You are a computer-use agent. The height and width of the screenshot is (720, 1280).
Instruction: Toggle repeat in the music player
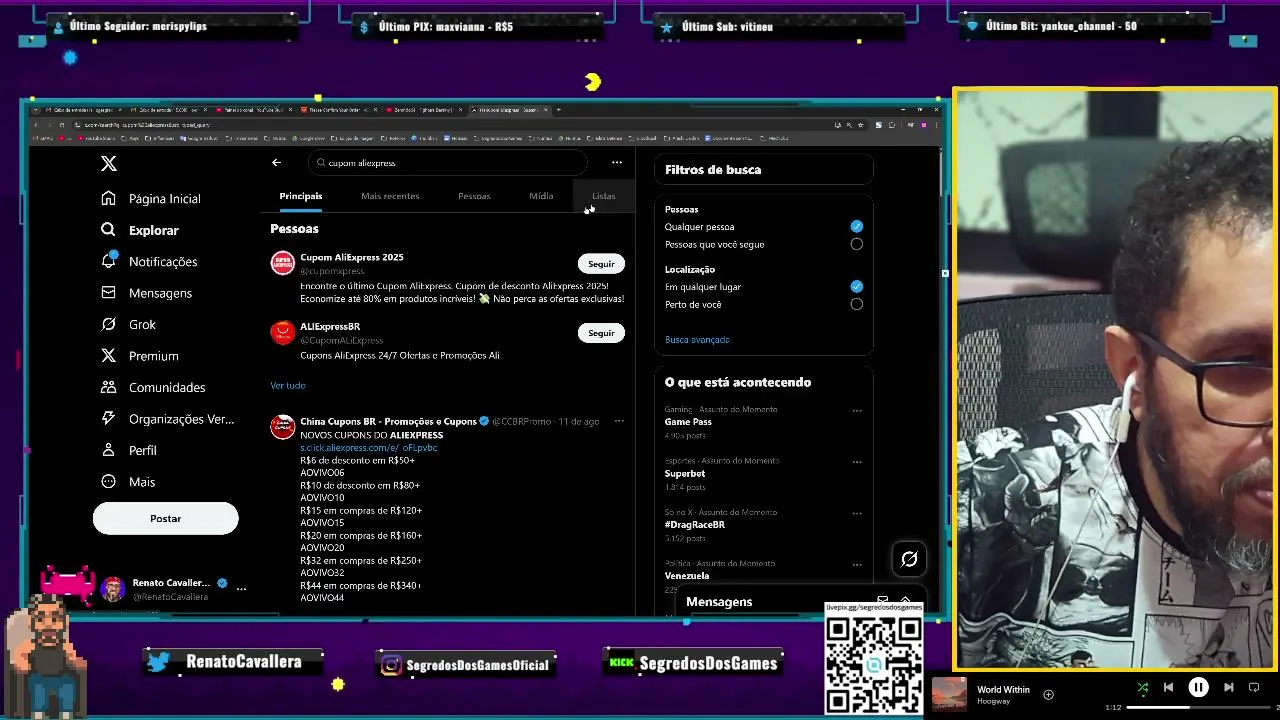pos(1254,687)
